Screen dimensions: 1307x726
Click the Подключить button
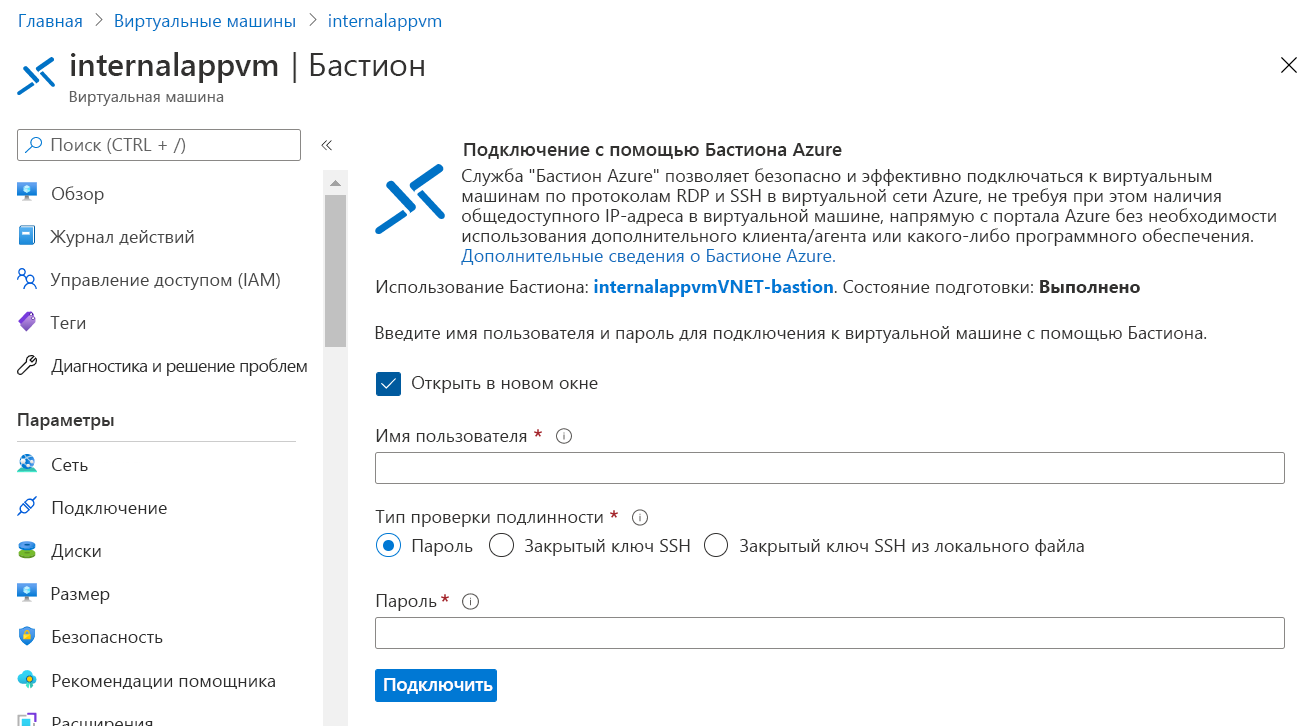click(436, 685)
